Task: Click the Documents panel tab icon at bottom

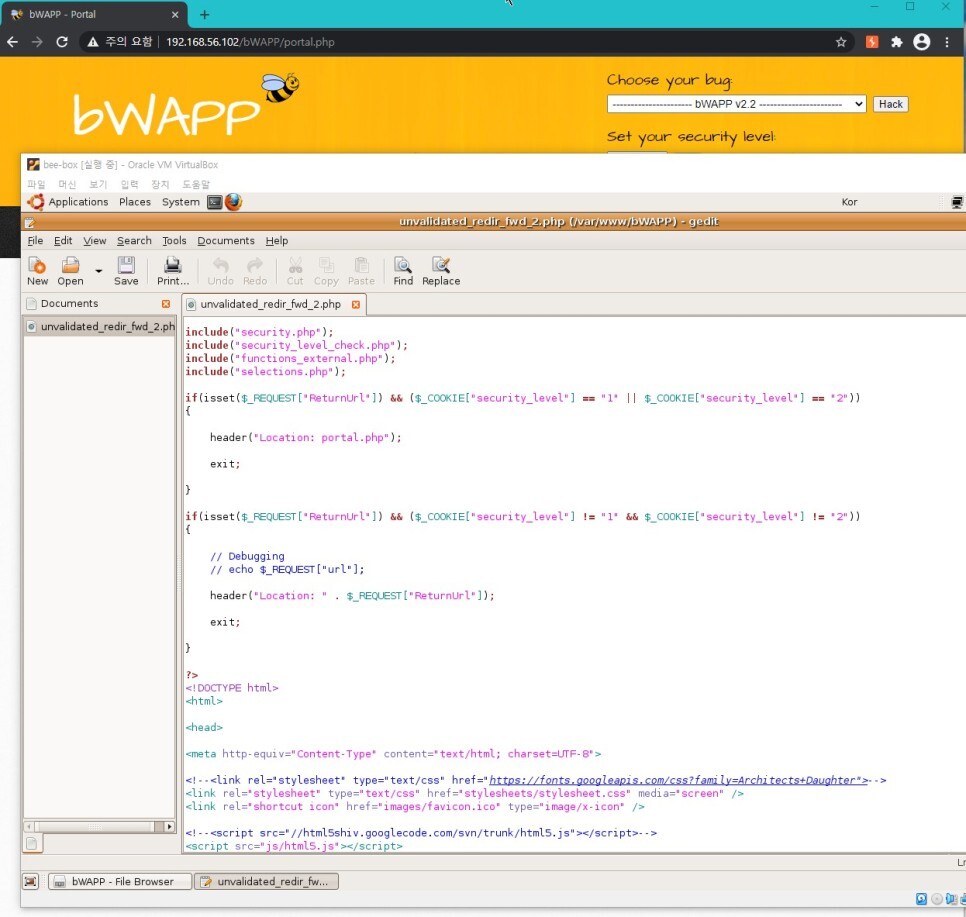Action: coord(32,843)
